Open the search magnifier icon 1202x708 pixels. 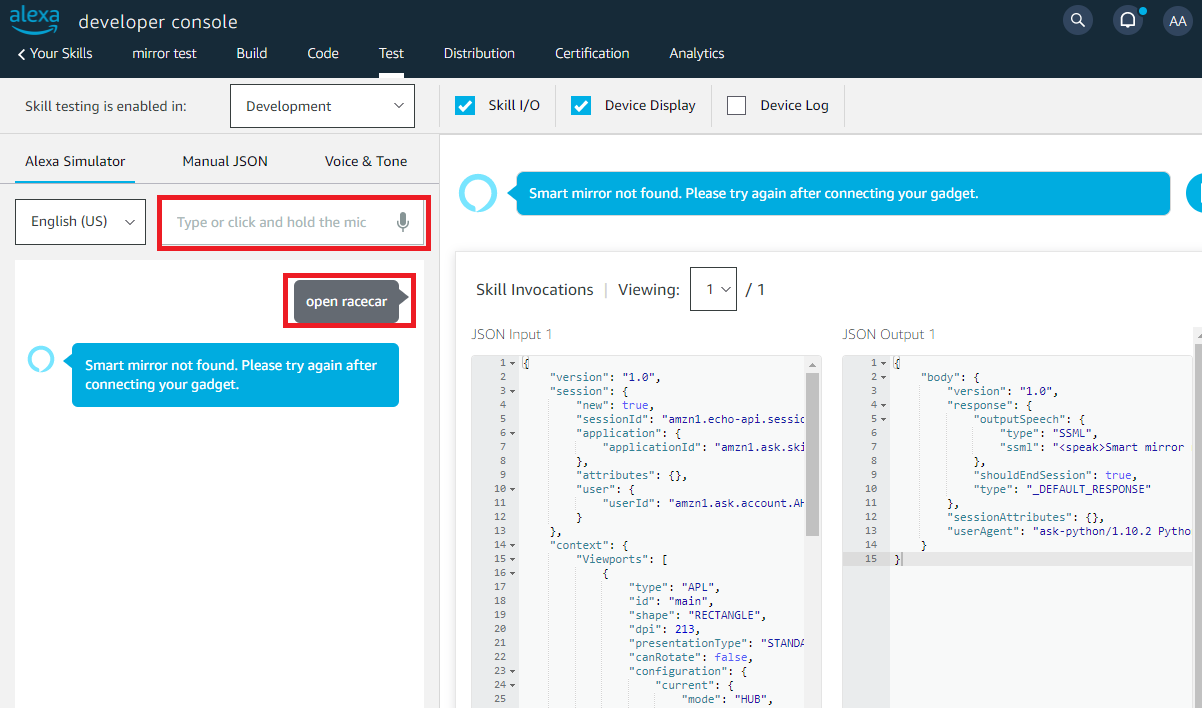[1077, 20]
